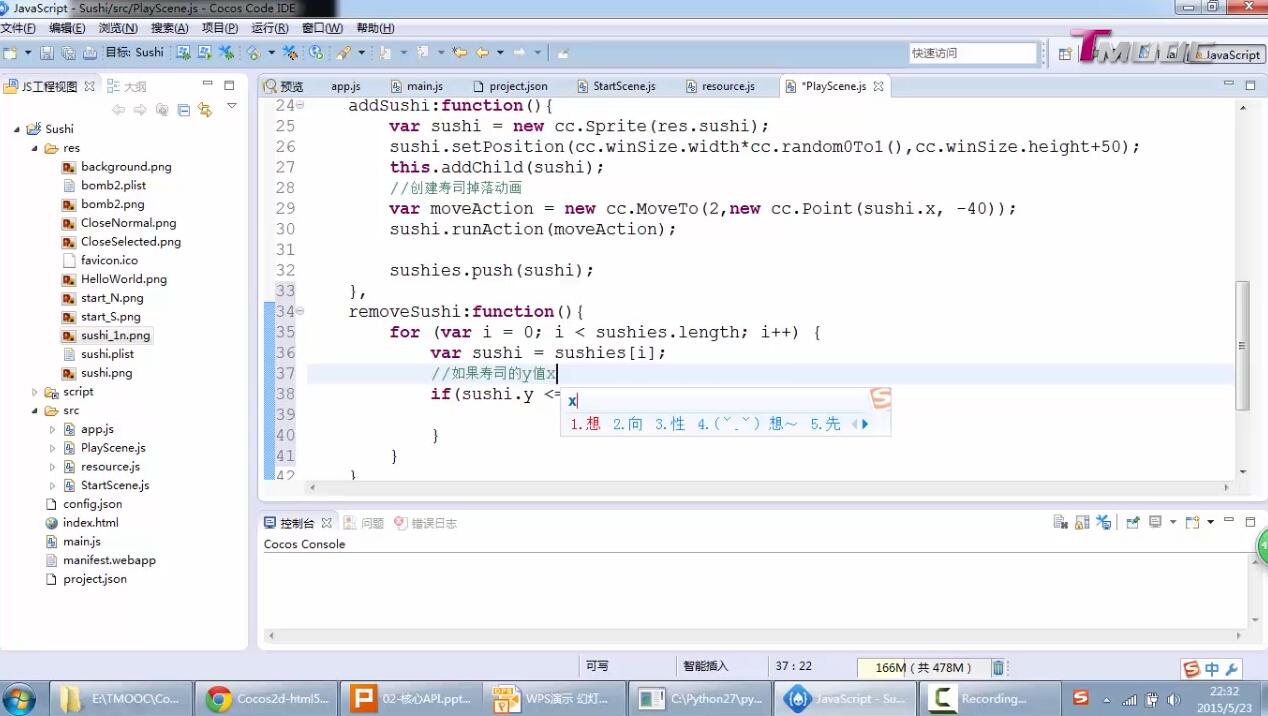The image size is (1268, 716).
Task: Open the Chrome Cocos2d-html5 taskbar item
Action: pos(267,698)
